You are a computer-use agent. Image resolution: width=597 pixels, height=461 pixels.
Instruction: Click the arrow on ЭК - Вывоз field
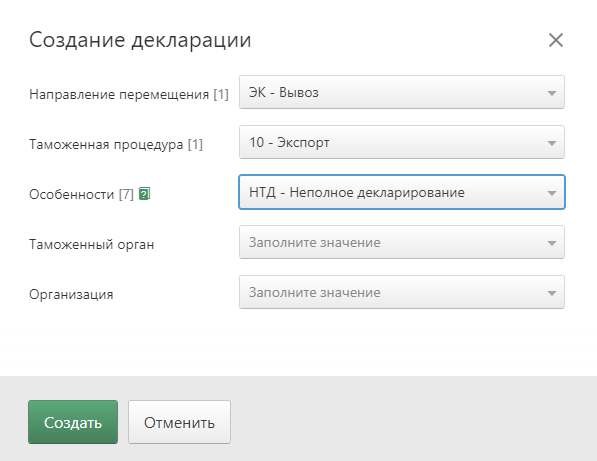[552, 93]
